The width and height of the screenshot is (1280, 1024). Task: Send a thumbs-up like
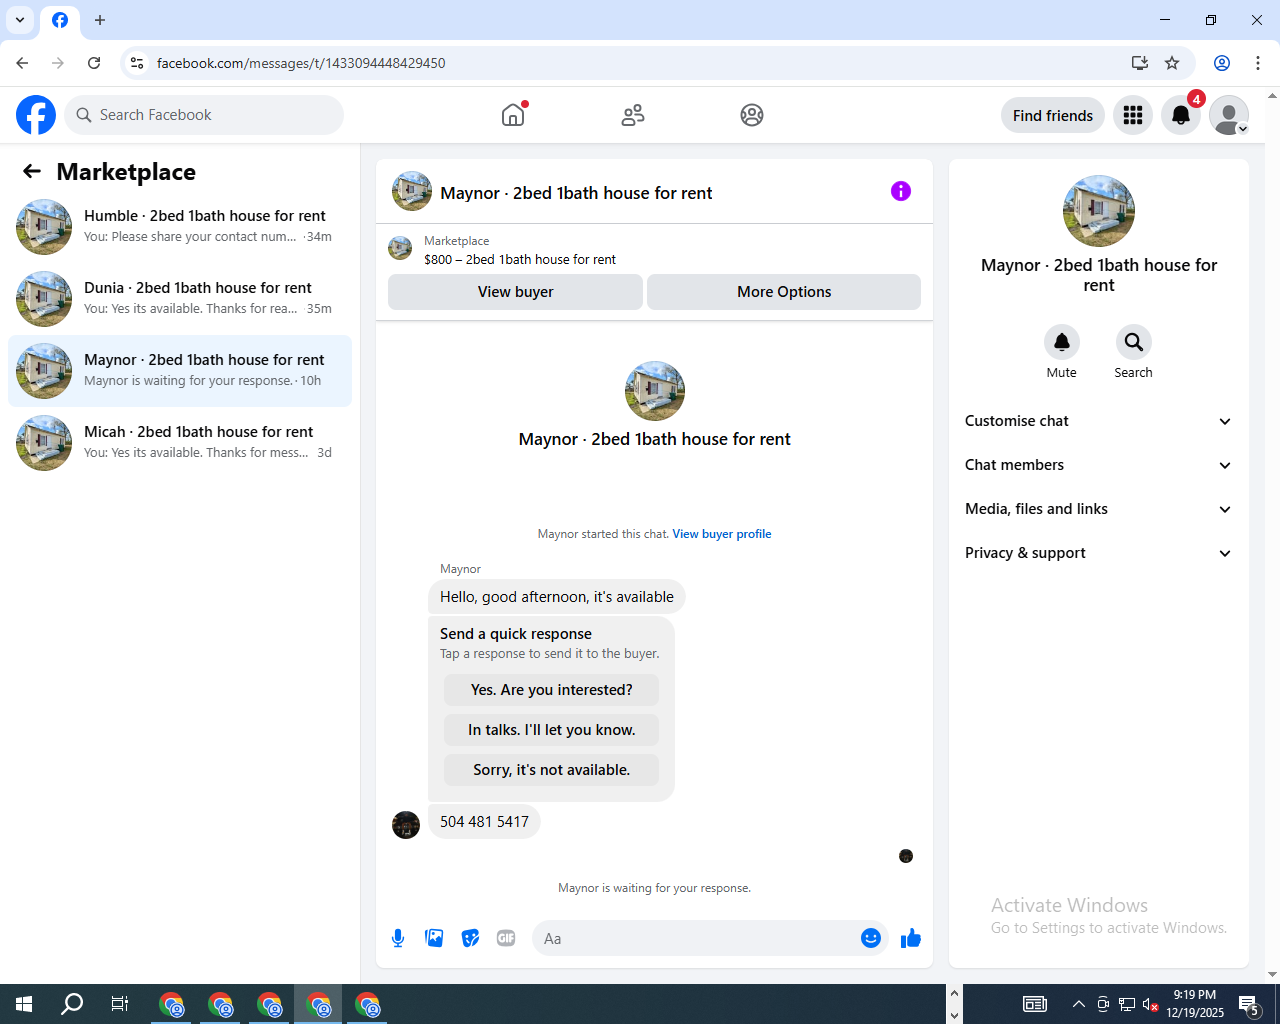[911, 938]
